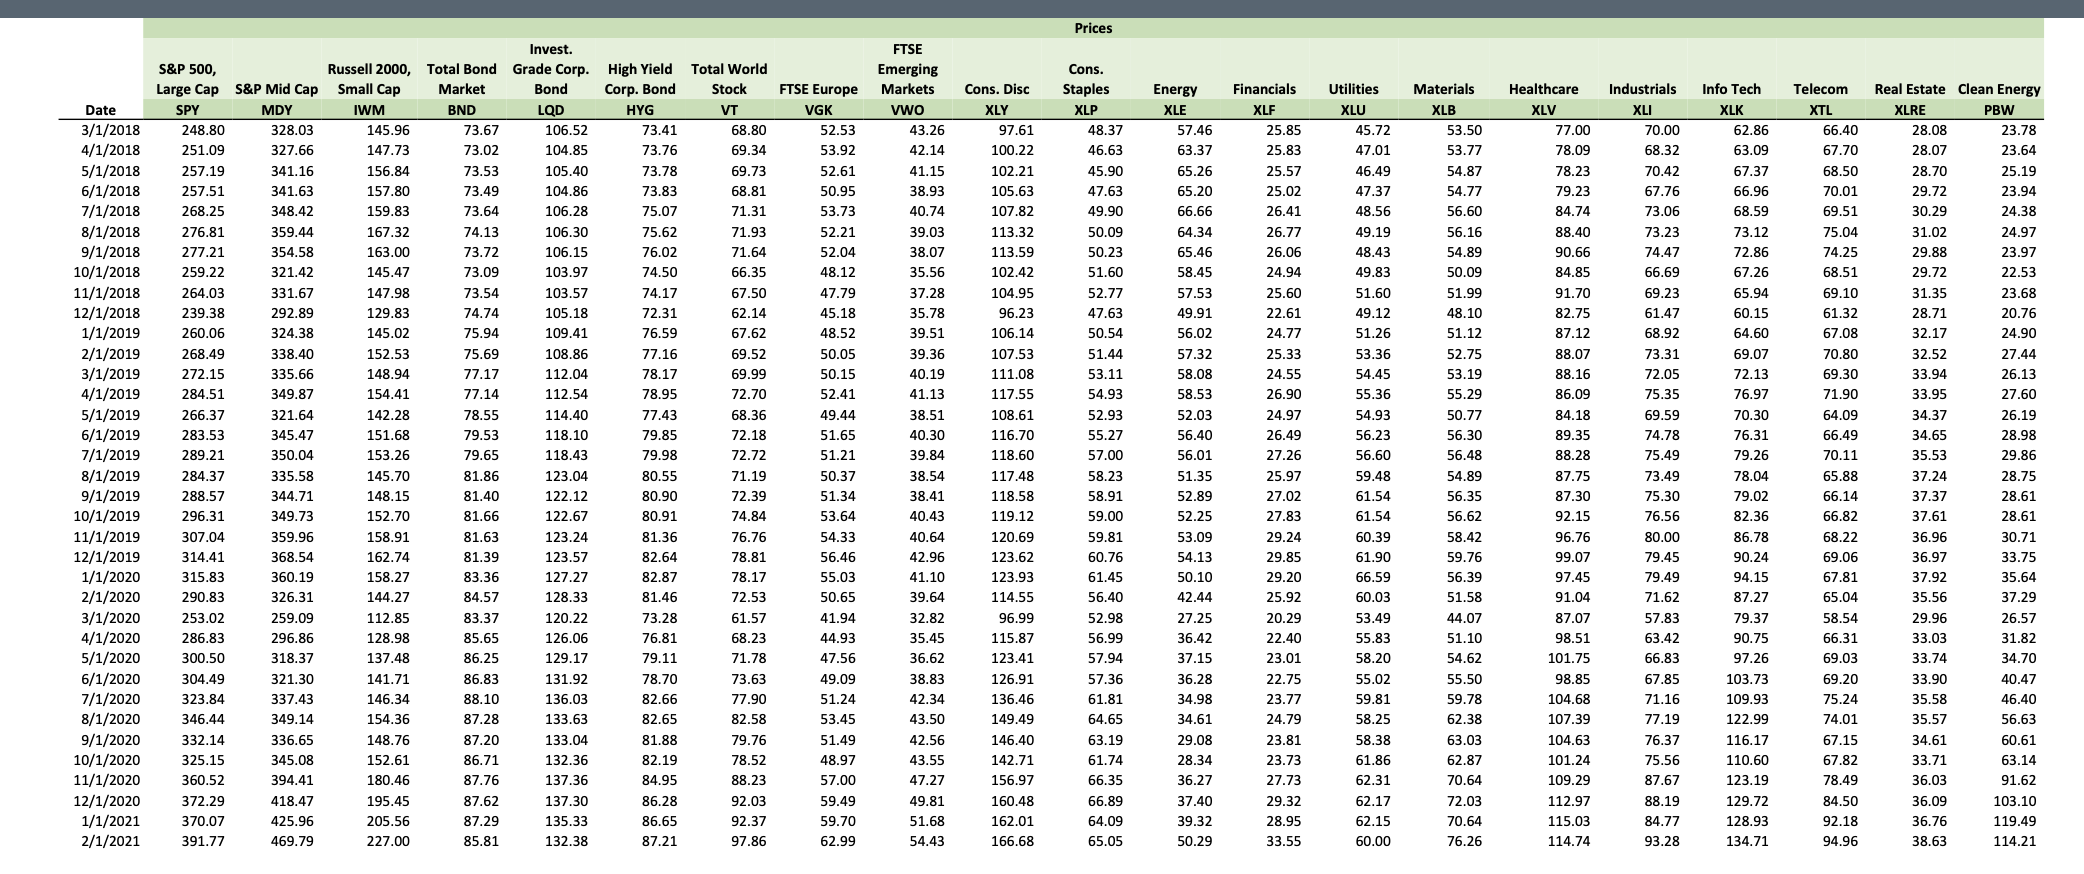Select the "Healthcare" column label
The image size is (2084, 874).
coord(1543,89)
